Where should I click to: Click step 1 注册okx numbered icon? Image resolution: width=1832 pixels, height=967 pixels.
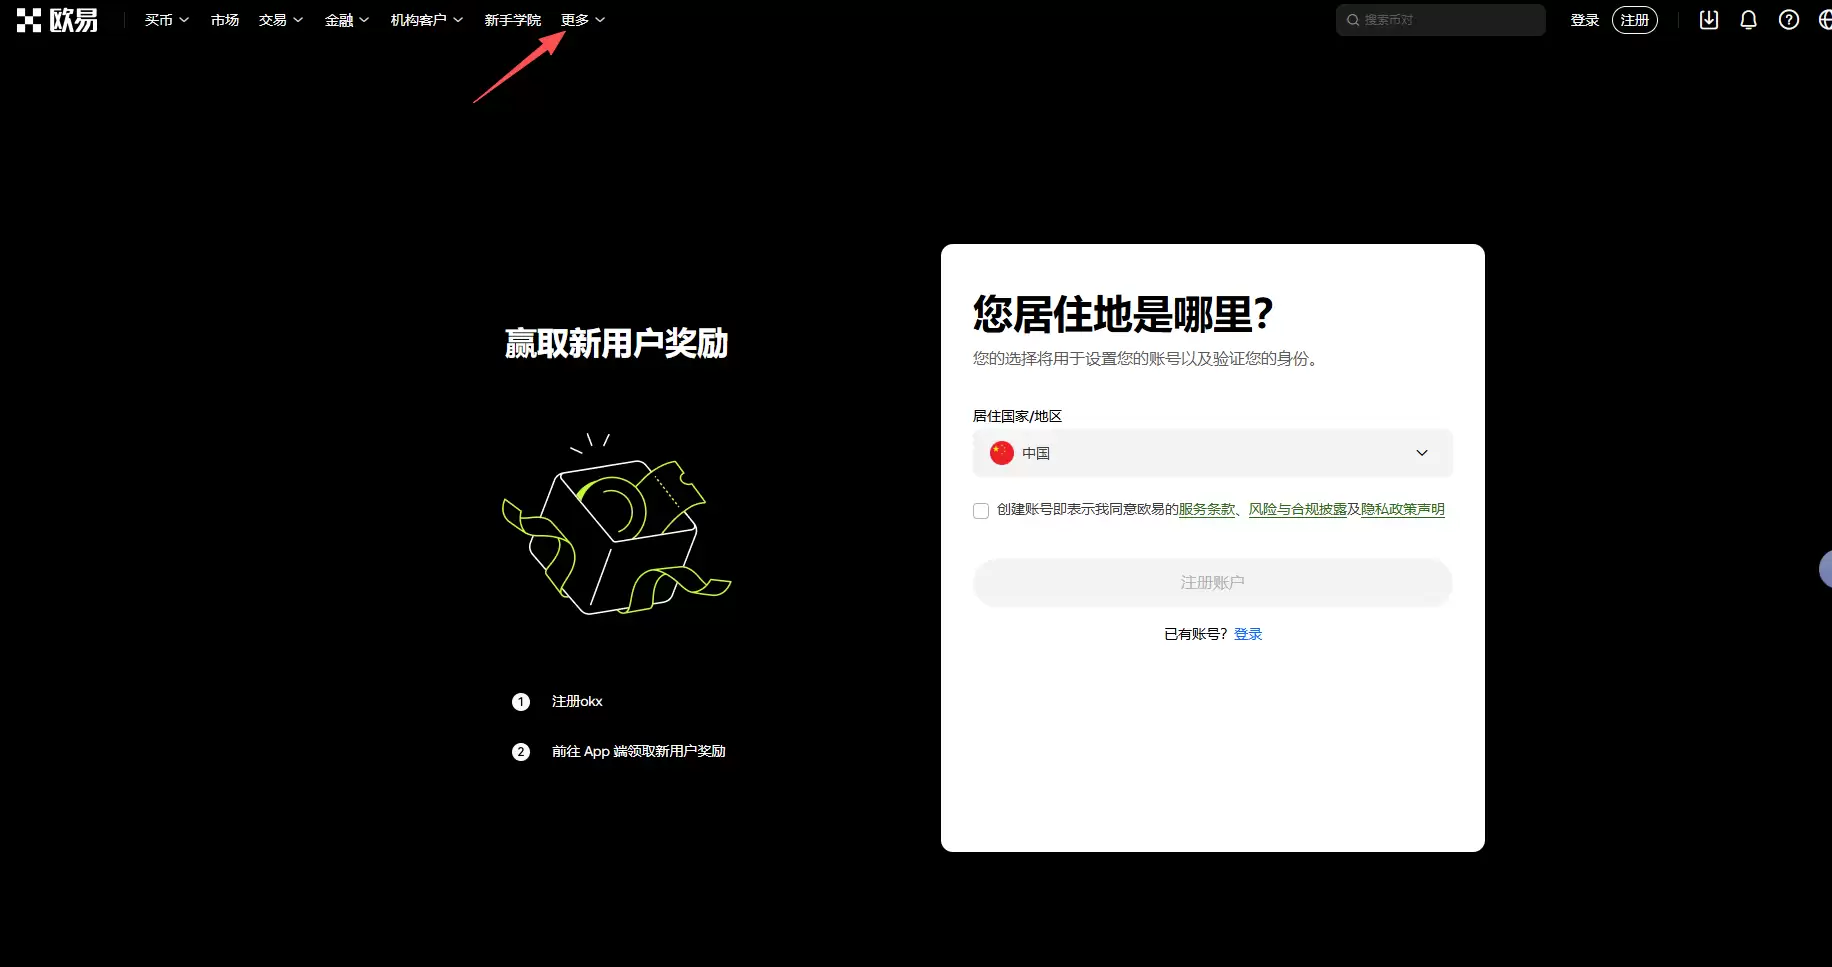[520, 701]
